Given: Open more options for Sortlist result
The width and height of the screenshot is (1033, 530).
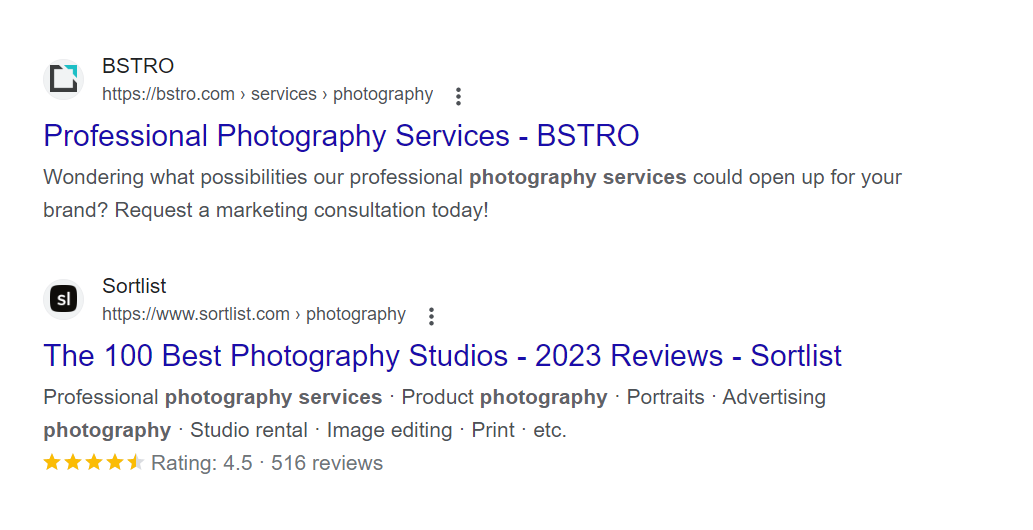Looking at the screenshot, I should click(431, 316).
